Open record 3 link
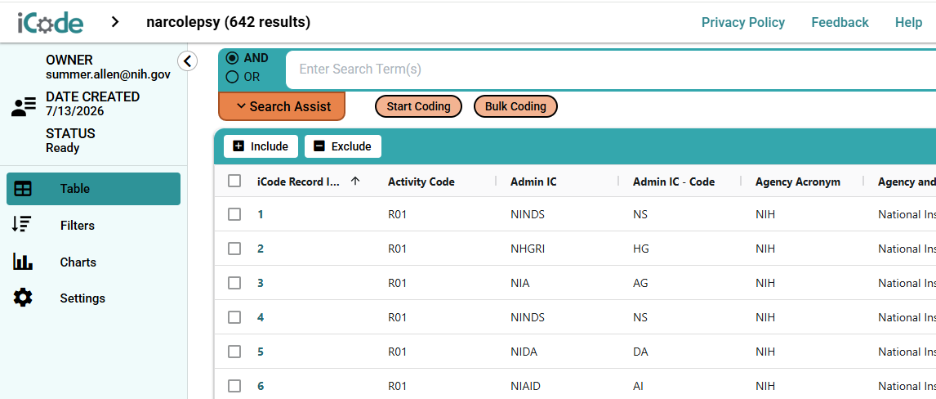 pyautogui.click(x=260, y=283)
